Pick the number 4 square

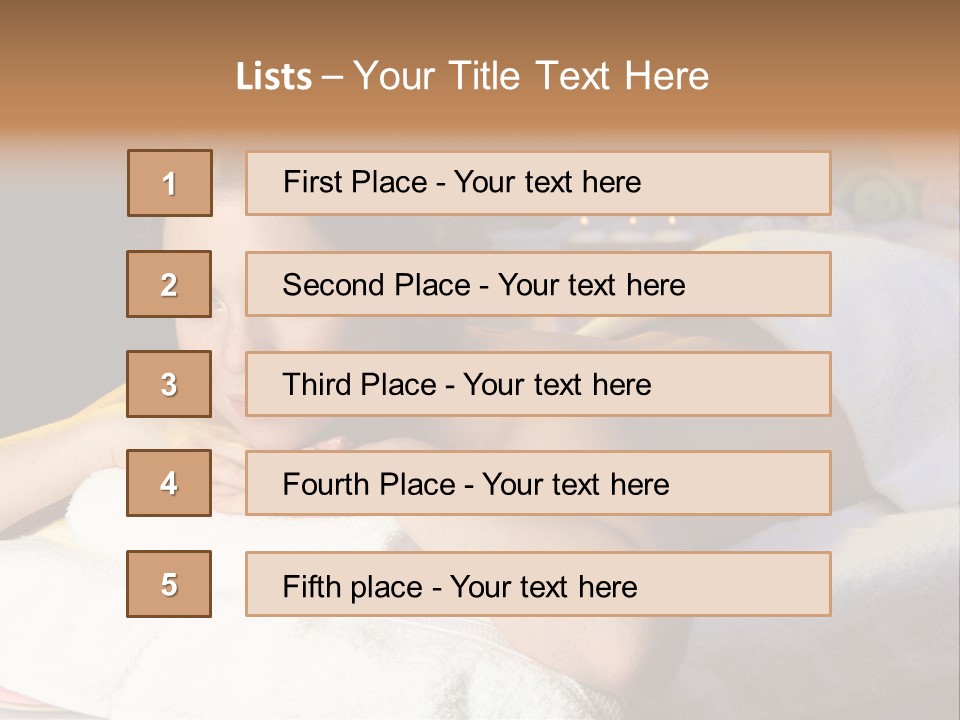click(x=169, y=483)
